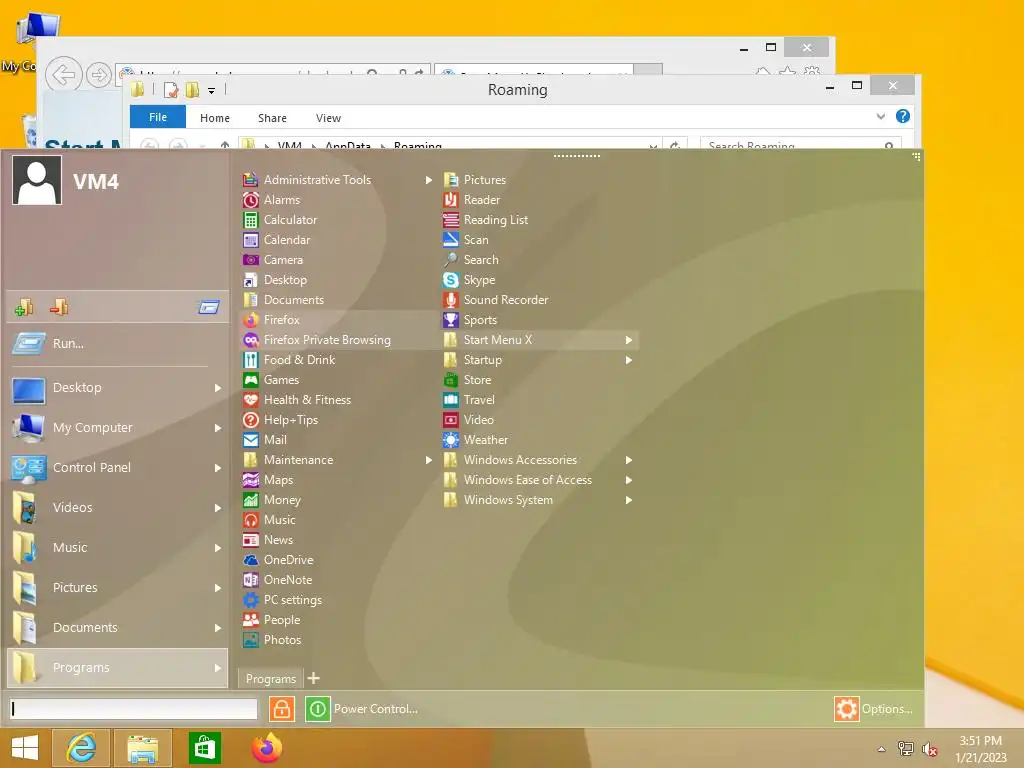Expand My Computer submenu arrow
Viewport: 1024px width, 768px height.
point(218,428)
